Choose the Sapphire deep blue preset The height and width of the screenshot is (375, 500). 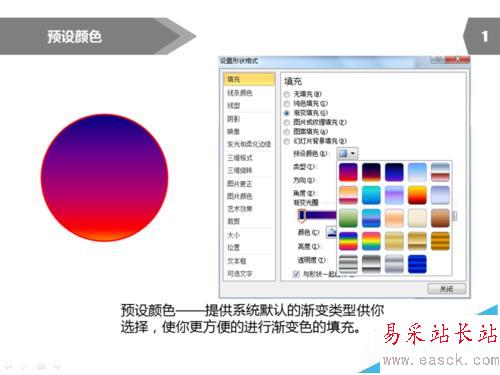(417, 264)
